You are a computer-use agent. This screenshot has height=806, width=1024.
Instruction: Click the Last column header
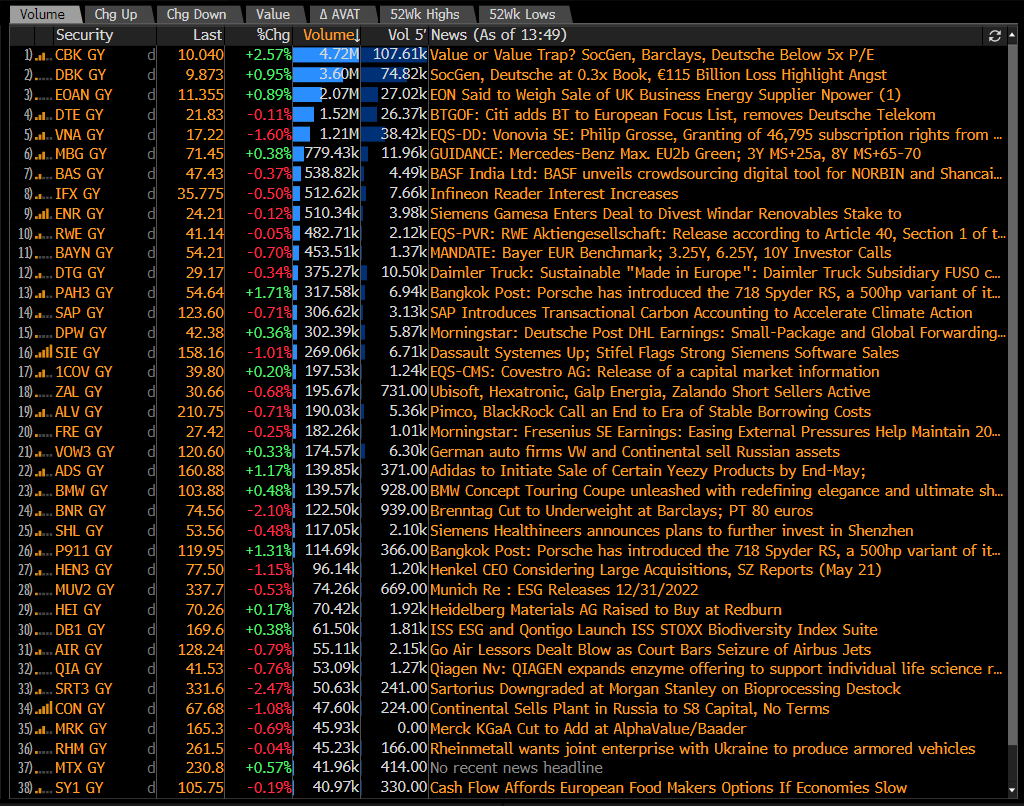[x=208, y=35]
